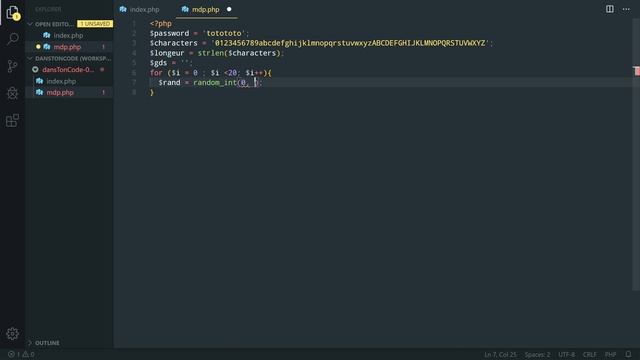
Task: Click the unsaved dot on mdp.php tab
Action: click(x=229, y=9)
